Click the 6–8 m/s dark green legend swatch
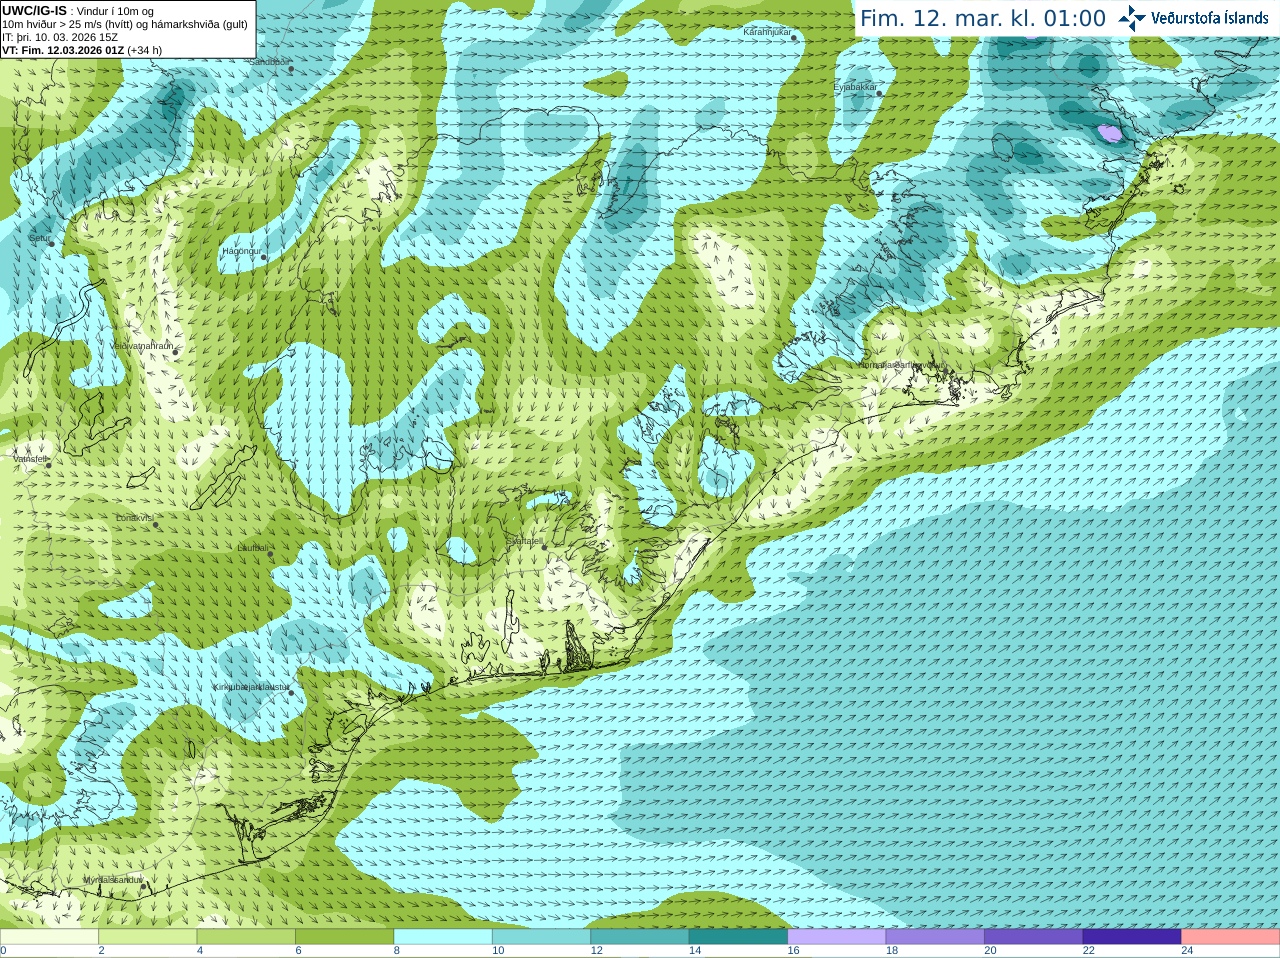 click(345, 937)
